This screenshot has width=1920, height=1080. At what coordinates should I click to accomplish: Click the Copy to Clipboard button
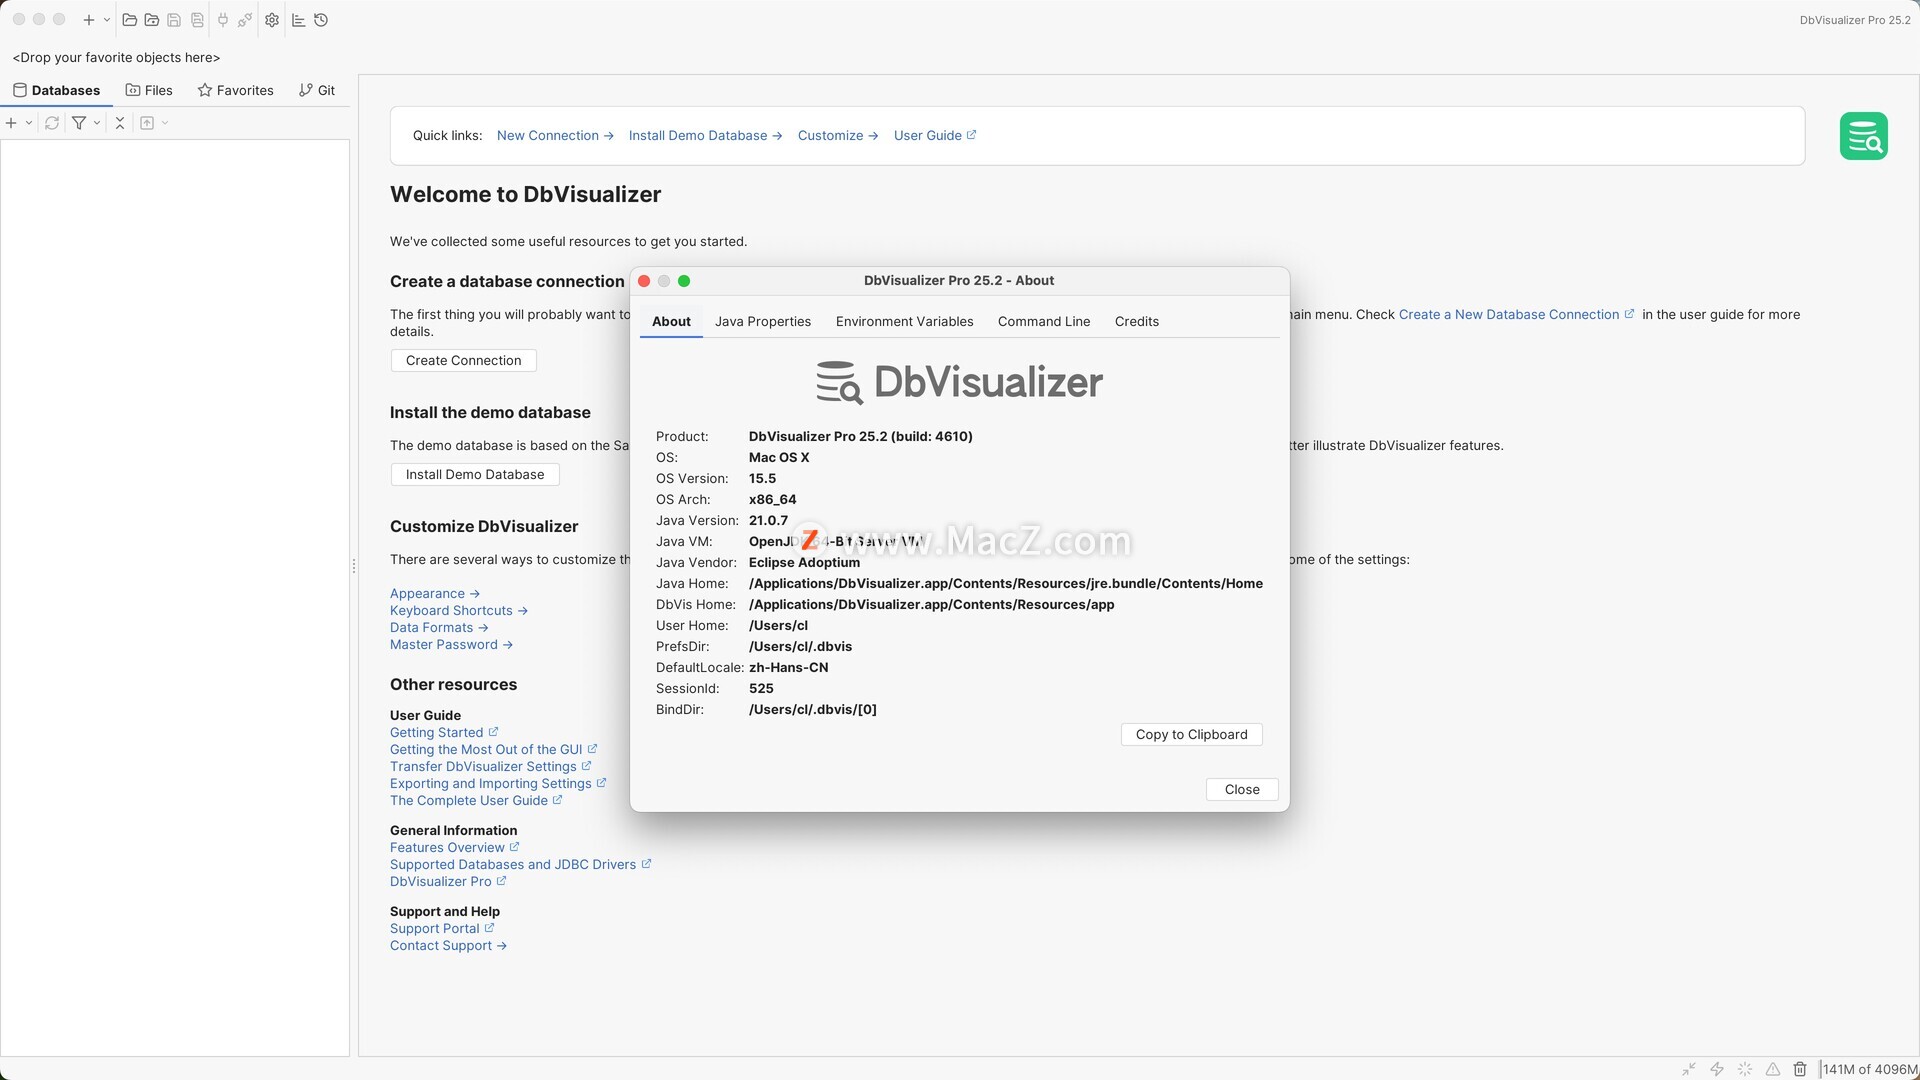coord(1191,735)
